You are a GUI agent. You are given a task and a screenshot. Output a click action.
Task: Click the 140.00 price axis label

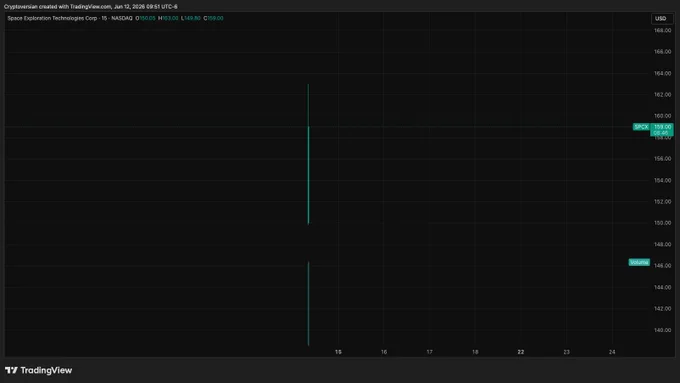(662, 330)
